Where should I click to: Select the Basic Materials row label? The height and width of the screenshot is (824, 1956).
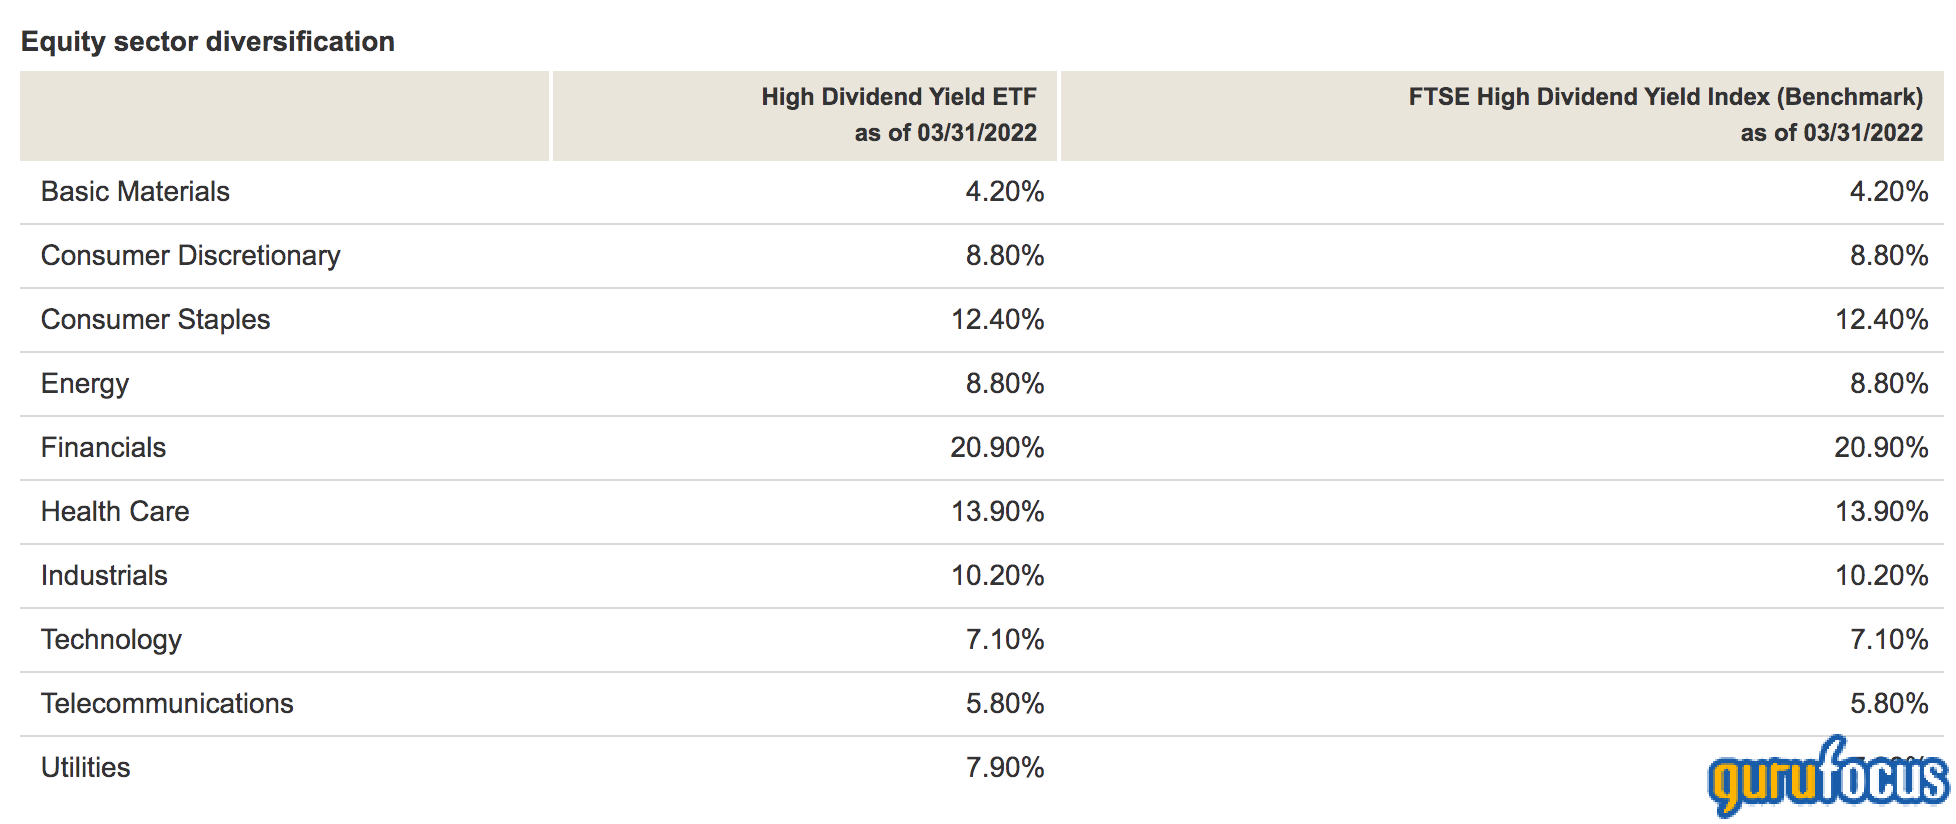(x=135, y=192)
